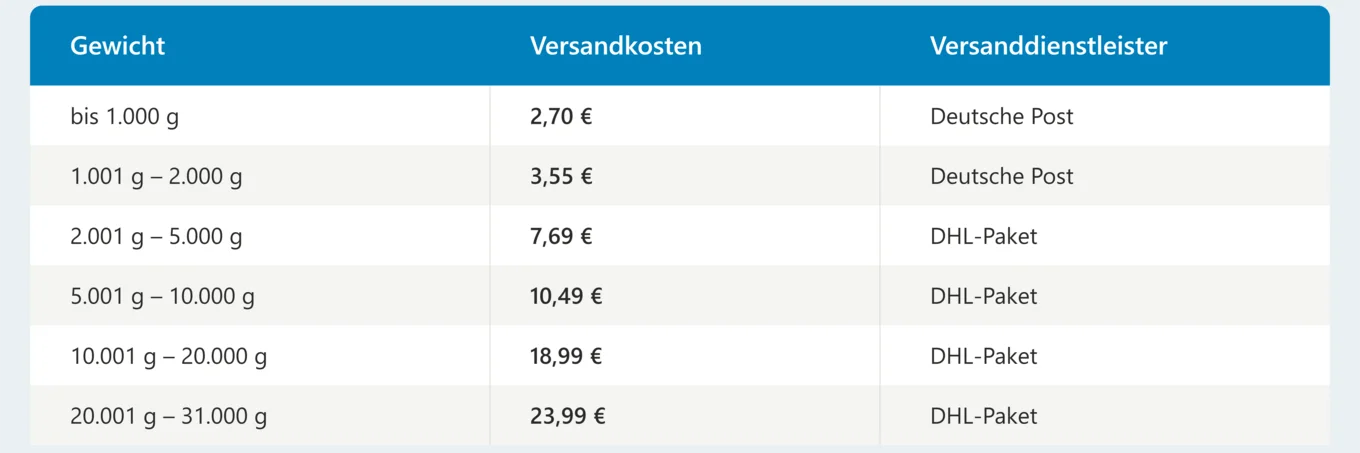Click the 3,55 € shipping cost

pyautogui.click(x=561, y=176)
